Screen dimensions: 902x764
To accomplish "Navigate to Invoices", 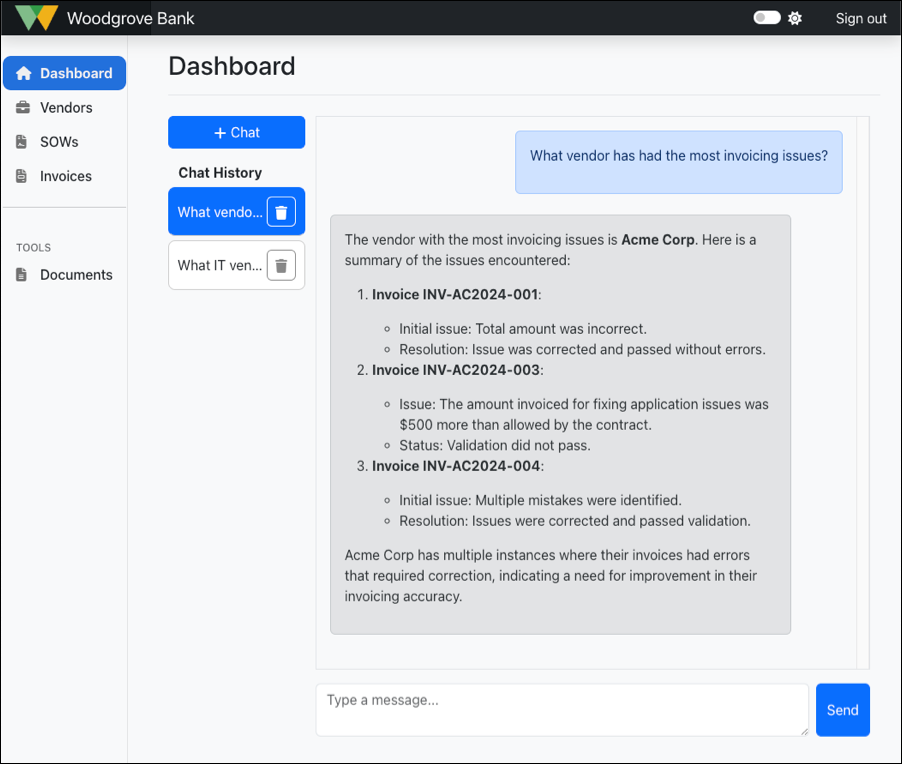I will (64, 176).
